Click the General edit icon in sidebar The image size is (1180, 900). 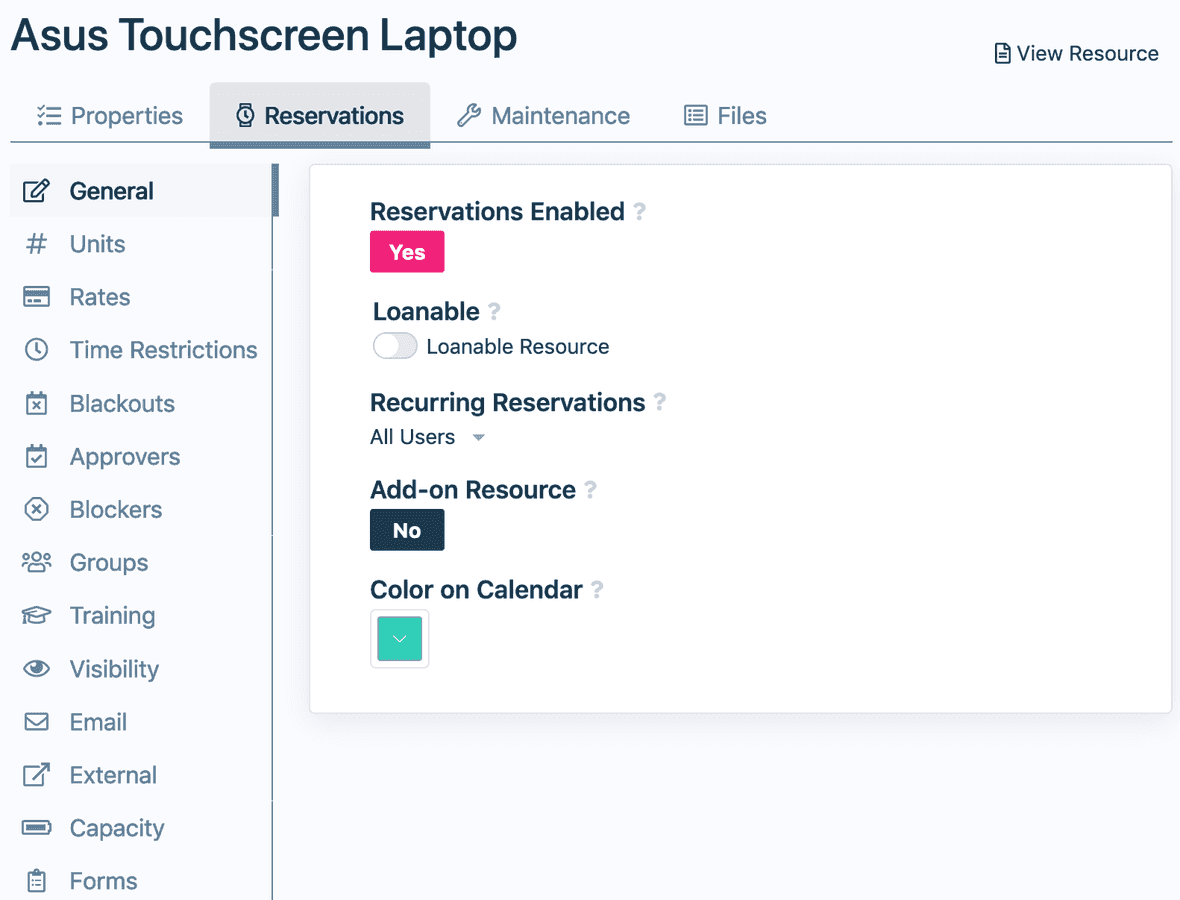click(36, 190)
